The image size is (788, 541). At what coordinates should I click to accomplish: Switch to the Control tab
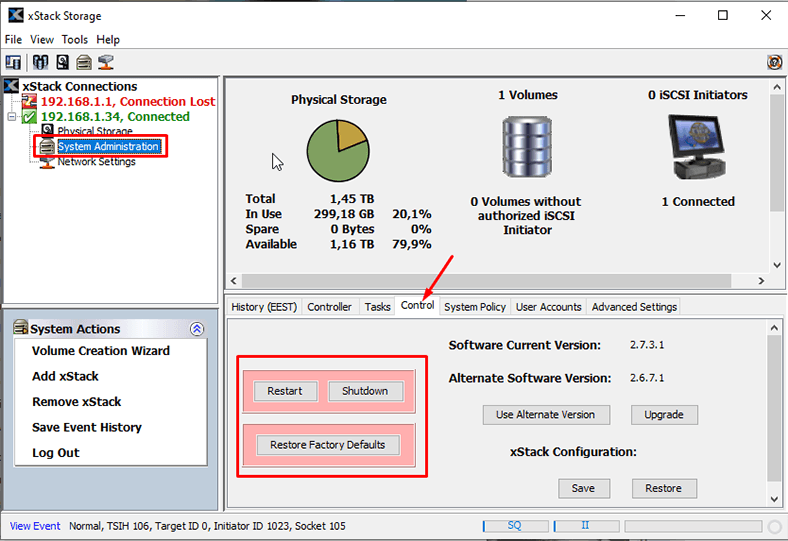418,305
